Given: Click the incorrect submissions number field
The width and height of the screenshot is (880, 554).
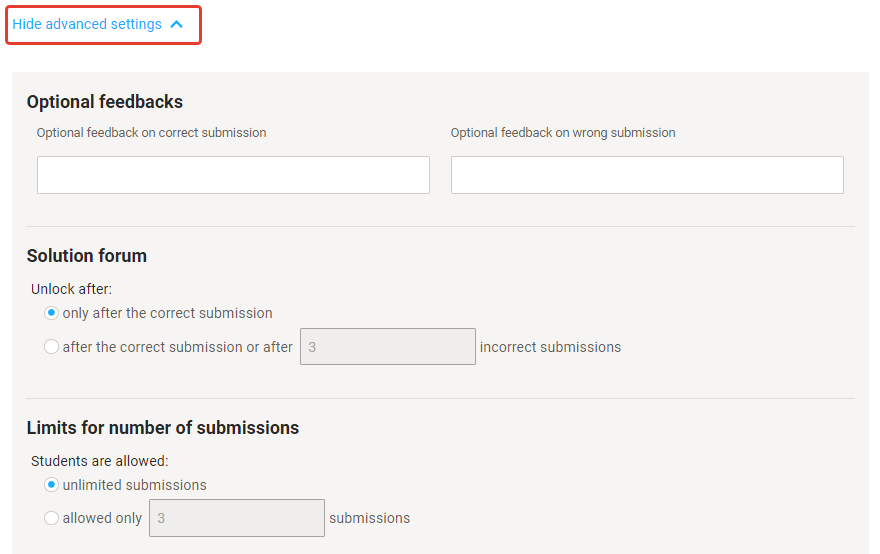Looking at the screenshot, I should (387, 347).
